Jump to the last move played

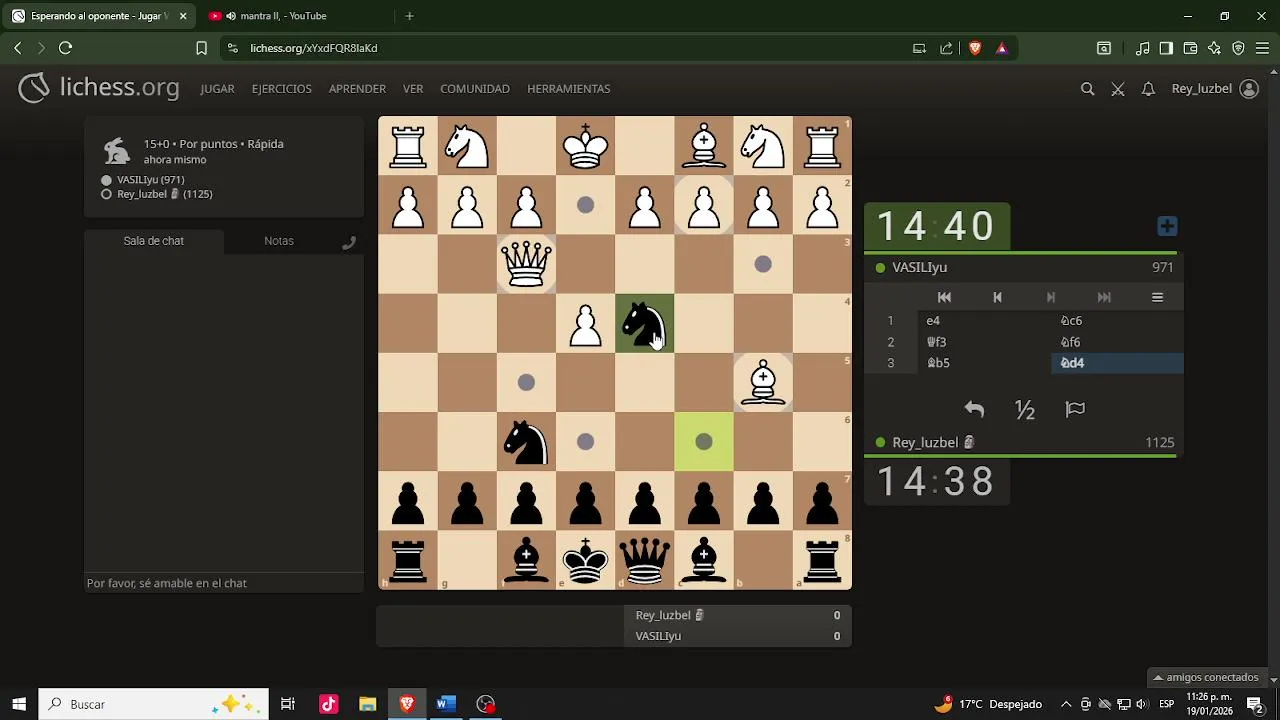(x=1104, y=297)
